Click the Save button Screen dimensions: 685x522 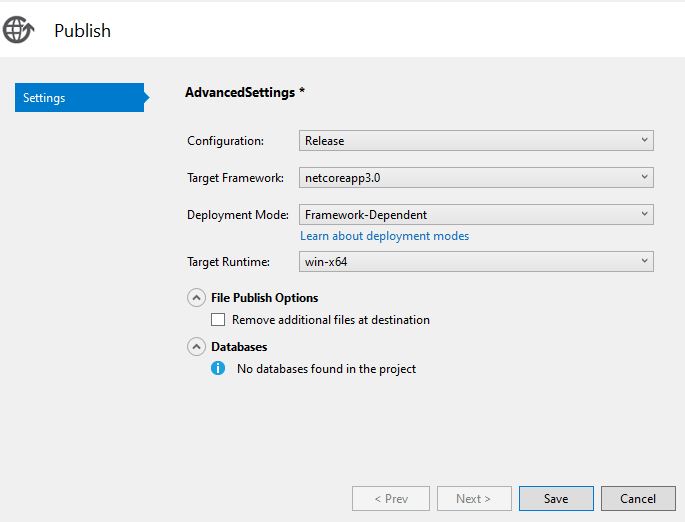pyautogui.click(x=556, y=498)
